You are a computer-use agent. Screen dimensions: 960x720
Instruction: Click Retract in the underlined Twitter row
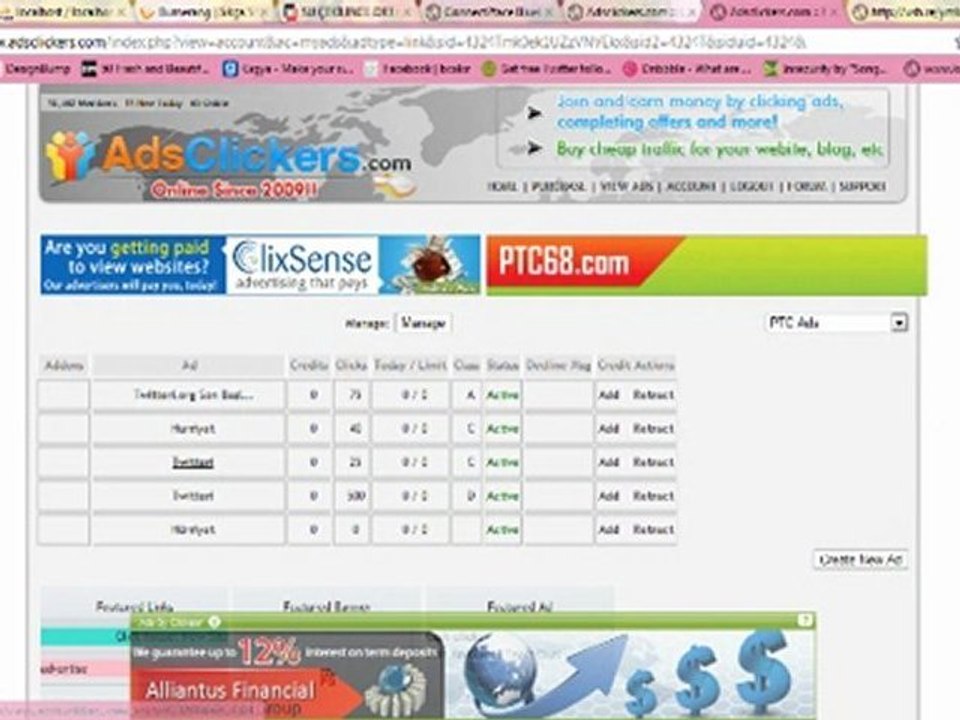(x=653, y=462)
